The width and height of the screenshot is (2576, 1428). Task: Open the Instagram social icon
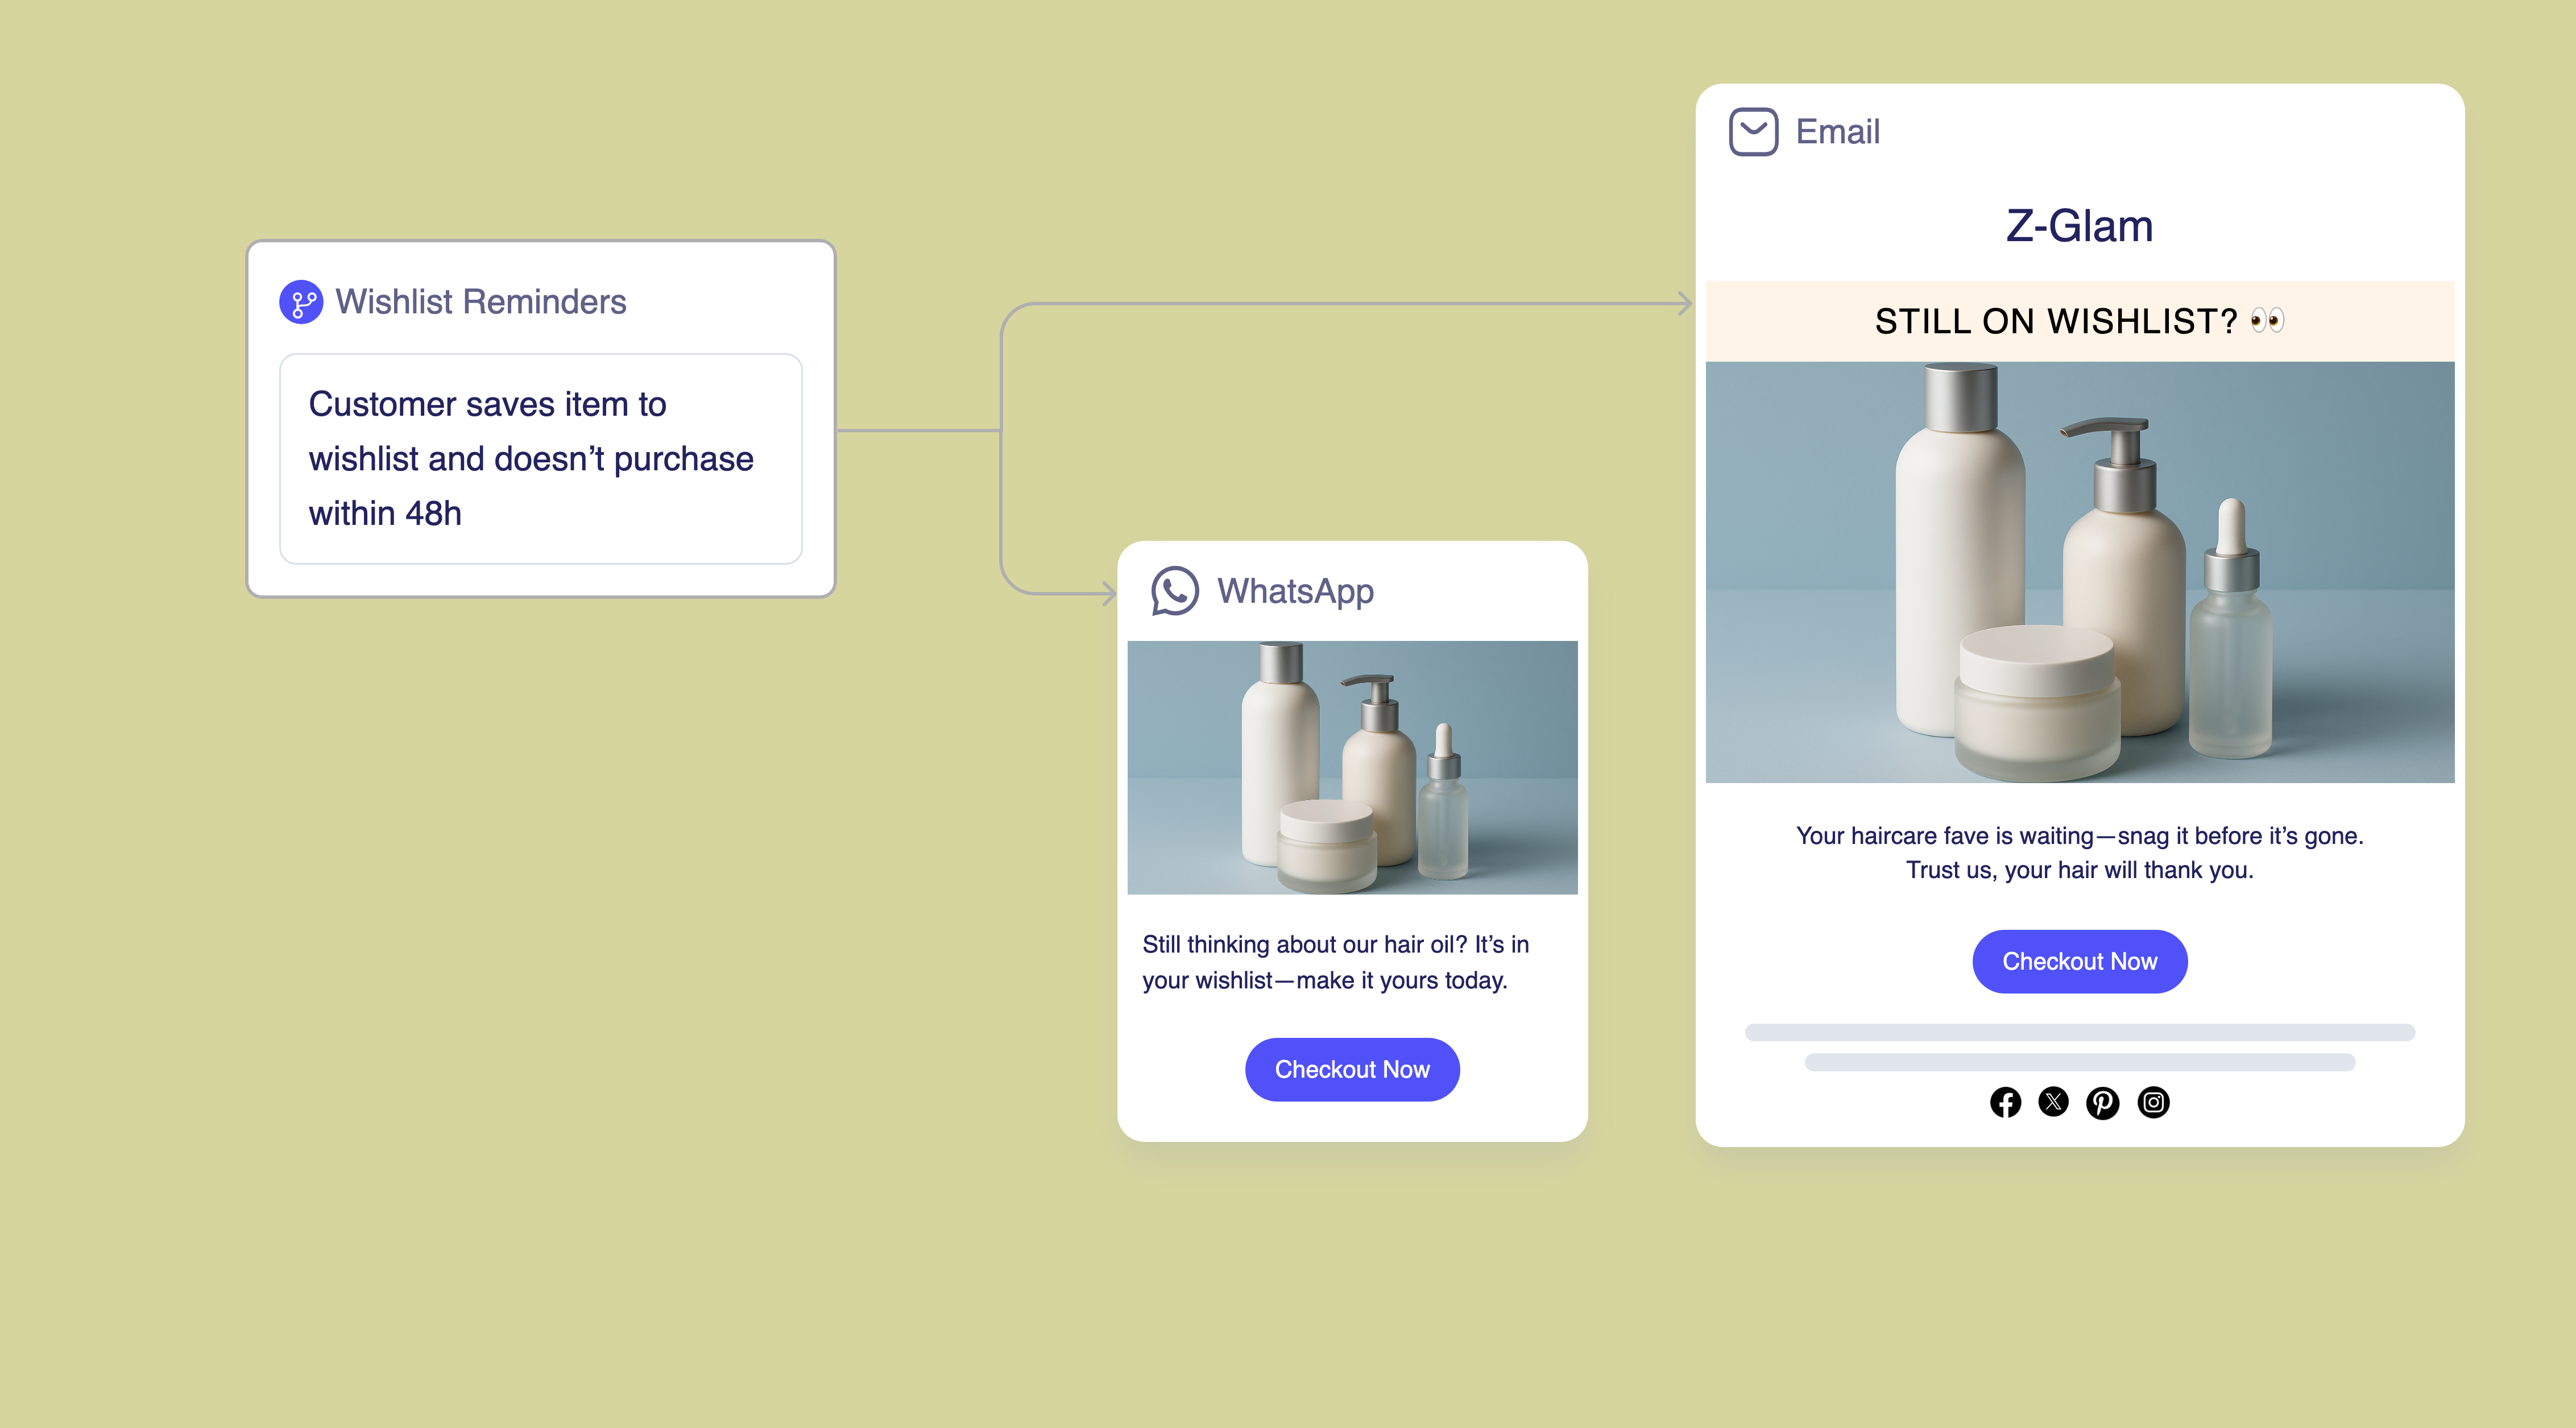(x=2153, y=1102)
